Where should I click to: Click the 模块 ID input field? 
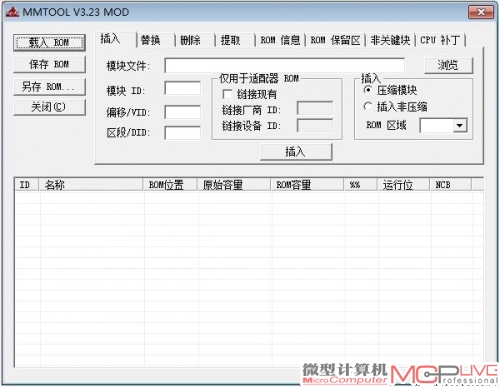[183, 89]
